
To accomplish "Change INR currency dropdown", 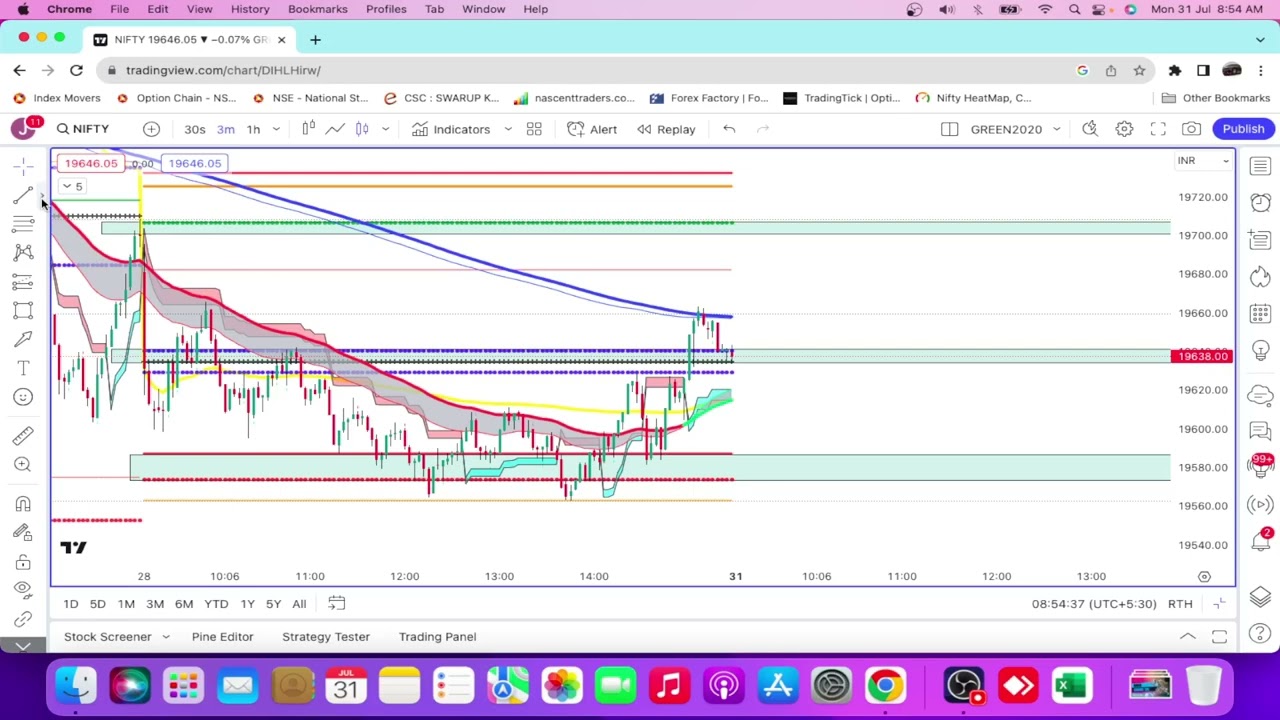I will (x=1203, y=161).
